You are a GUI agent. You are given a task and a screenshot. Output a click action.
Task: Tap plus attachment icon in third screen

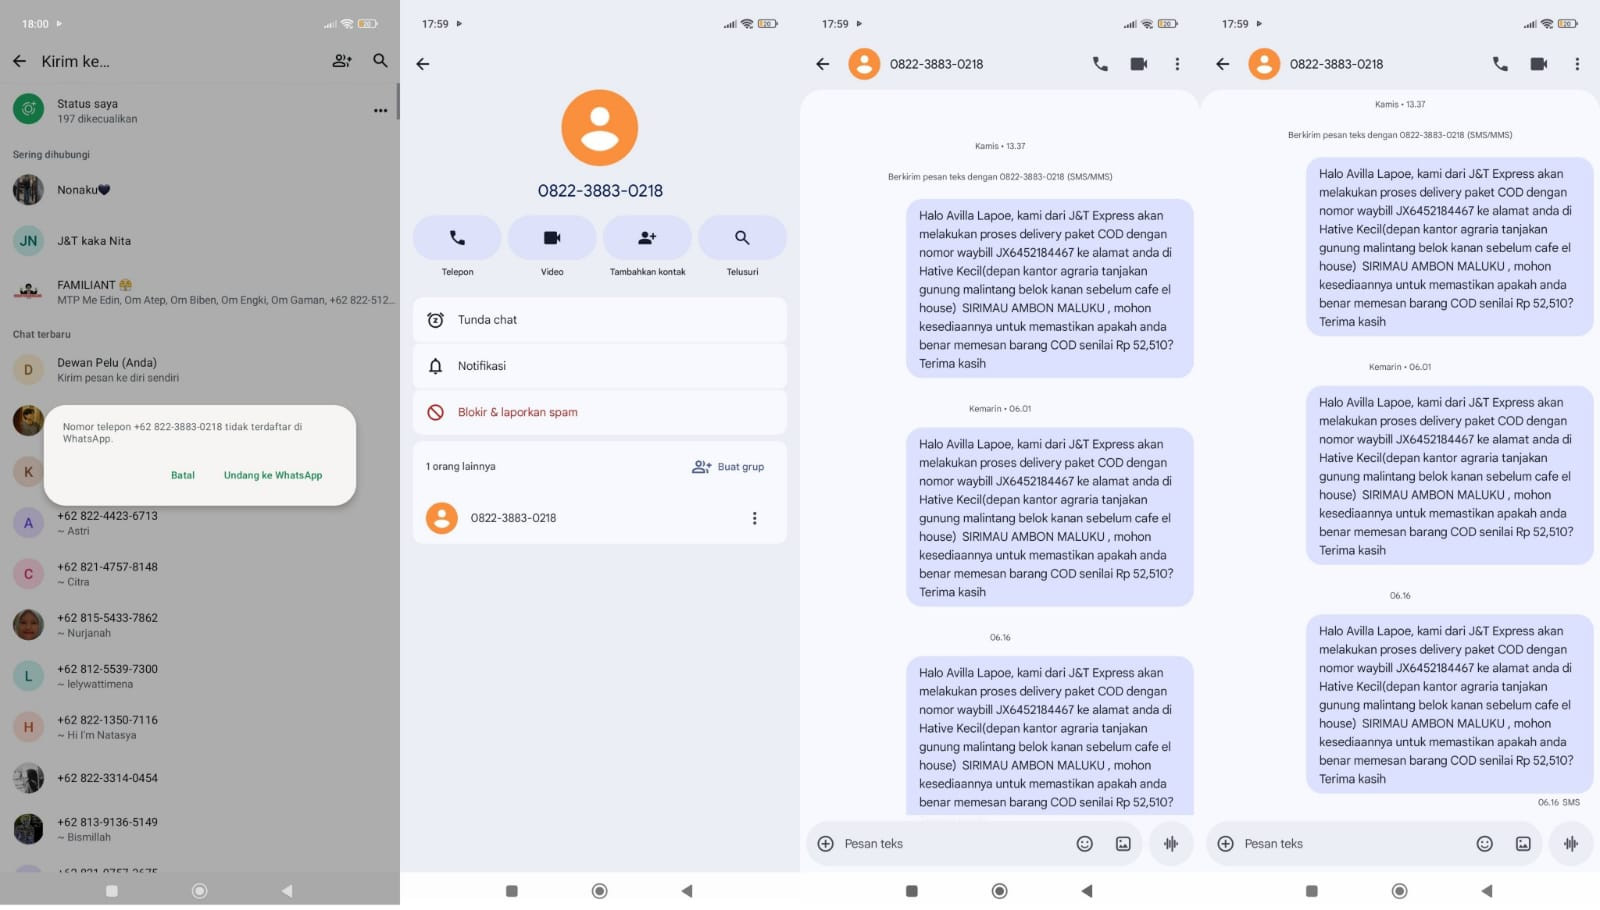(826, 844)
